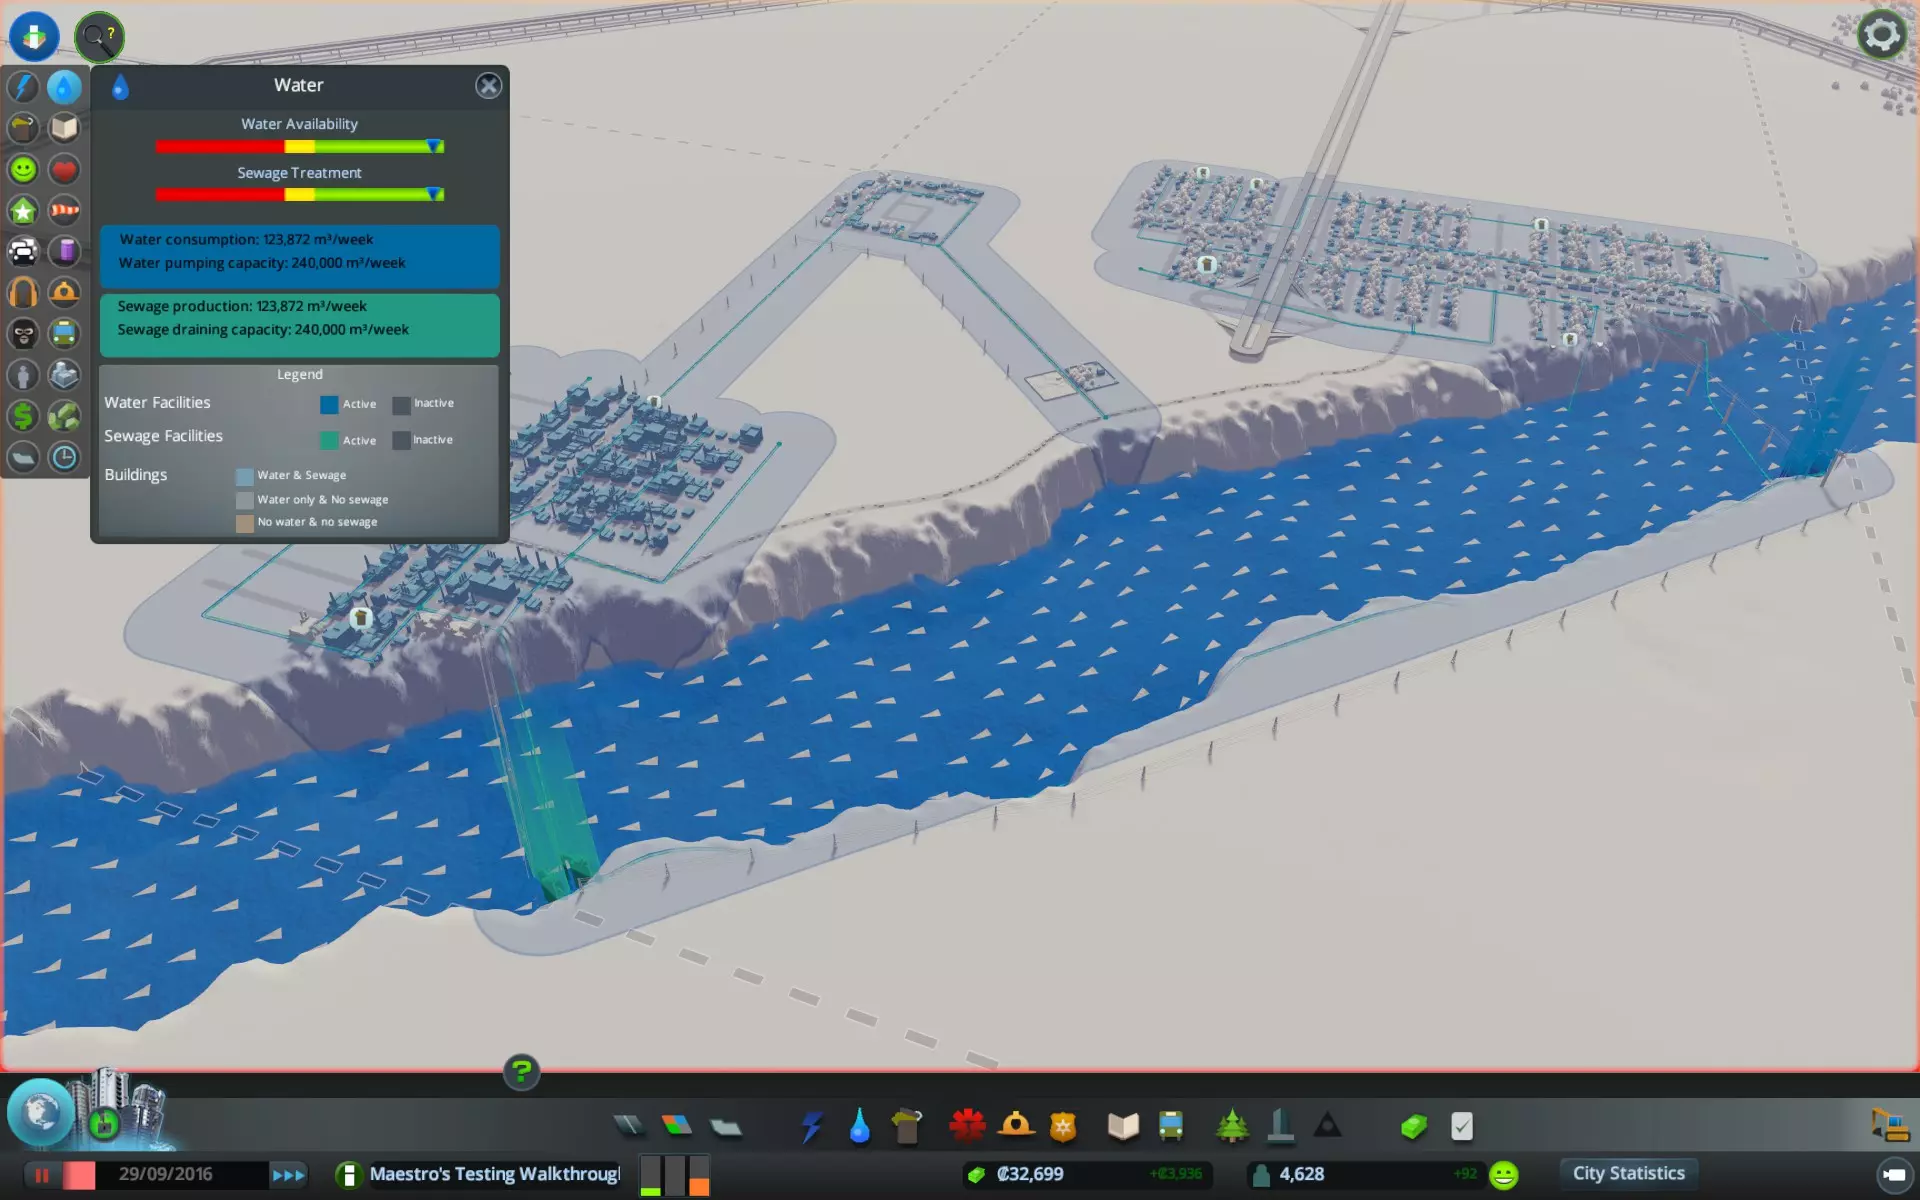Open the Healthcare build menu
1920x1200 pixels.
[967, 1126]
